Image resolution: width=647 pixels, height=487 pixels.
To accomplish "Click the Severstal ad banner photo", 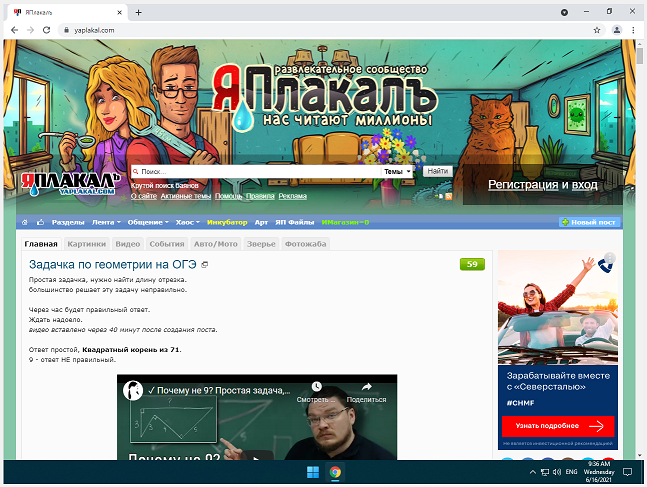I will [x=558, y=307].
